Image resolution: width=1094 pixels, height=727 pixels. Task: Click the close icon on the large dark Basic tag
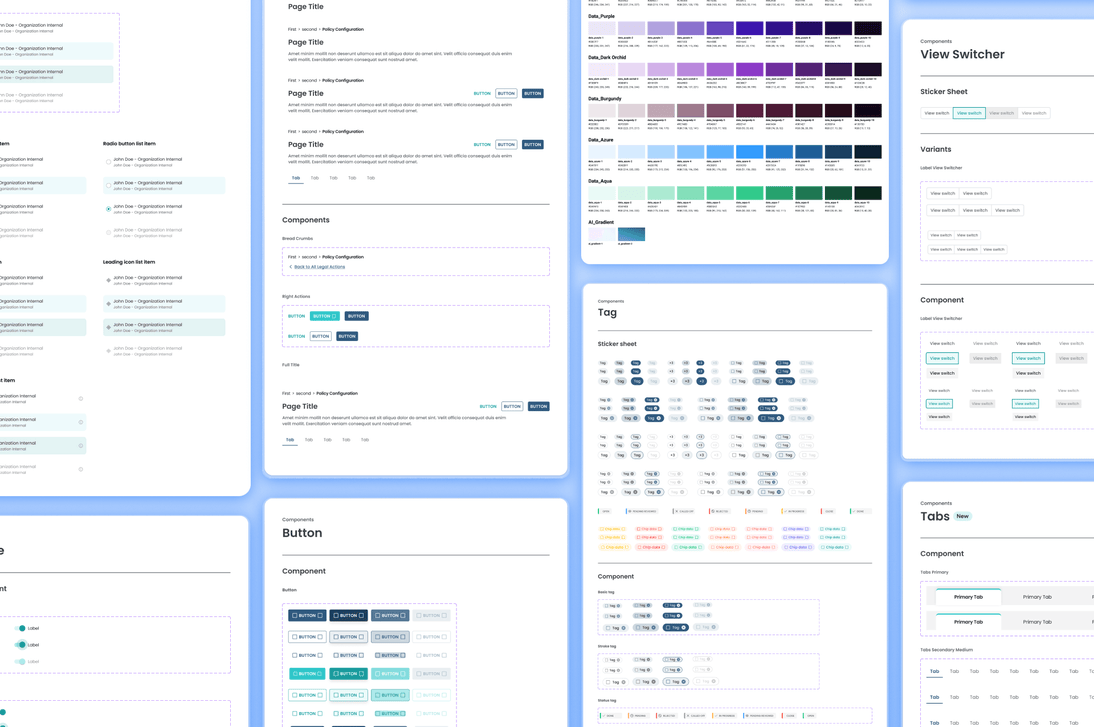point(683,627)
